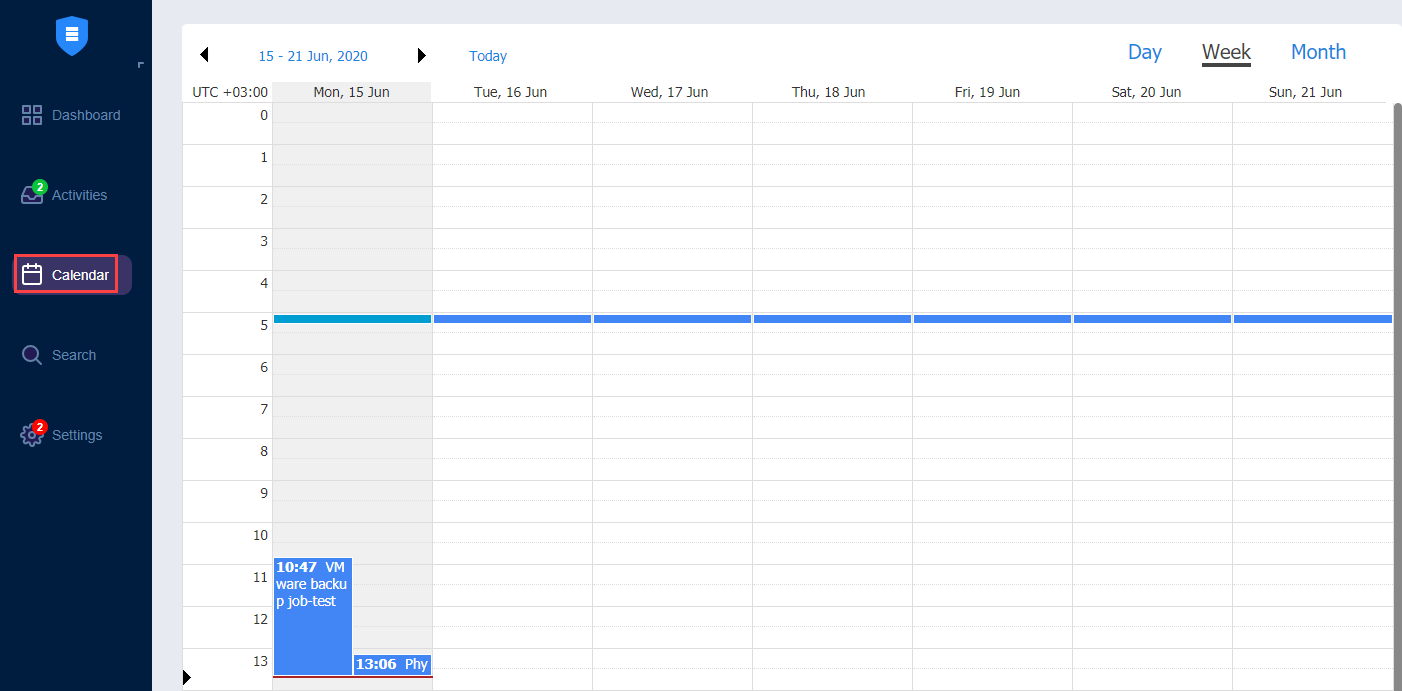Open the 10:47 VMware backup job-test event
Image resolution: width=1402 pixels, height=691 pixels.
pyautogui.click(x=313, y=616)
